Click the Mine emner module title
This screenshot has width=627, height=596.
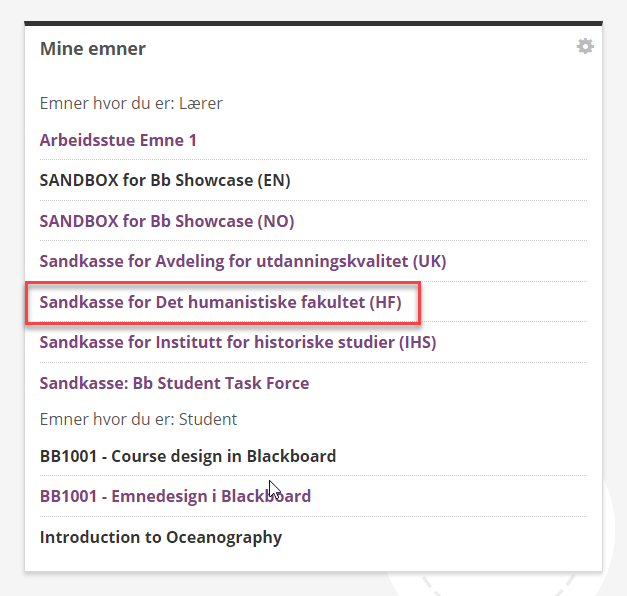[93, 49]
